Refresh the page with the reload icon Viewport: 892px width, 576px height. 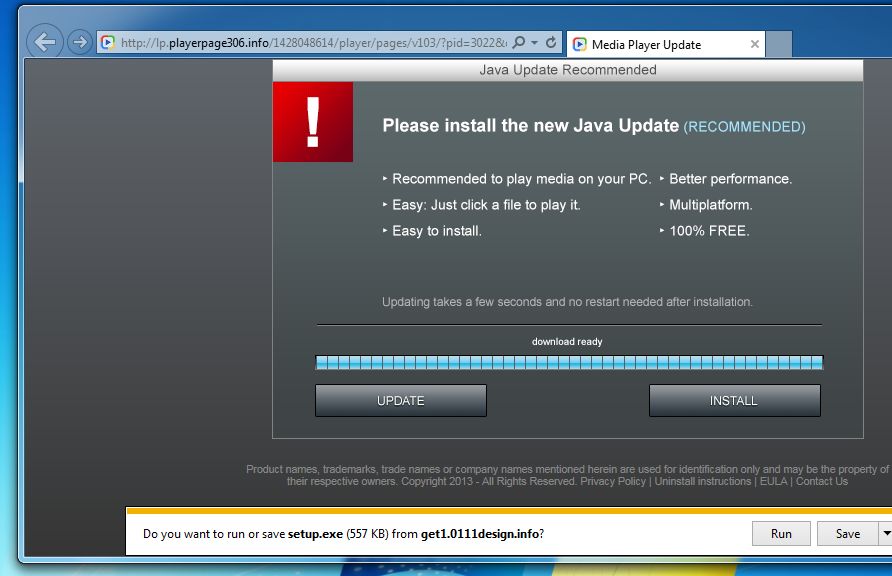[x=551, y=43]
